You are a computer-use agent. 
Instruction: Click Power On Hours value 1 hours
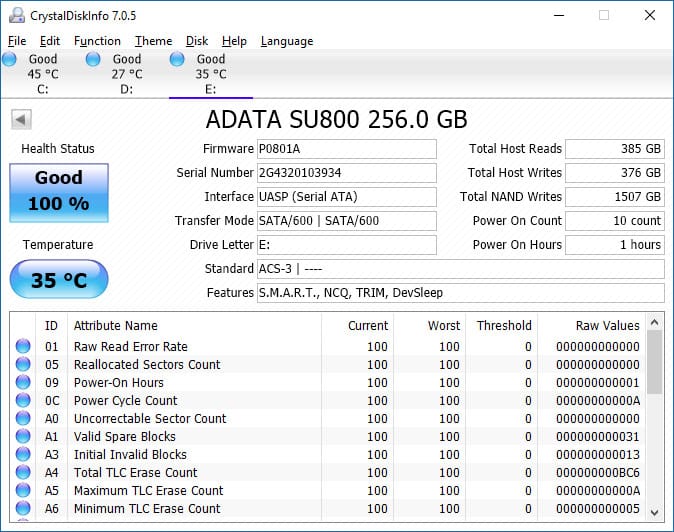[615, 245]
